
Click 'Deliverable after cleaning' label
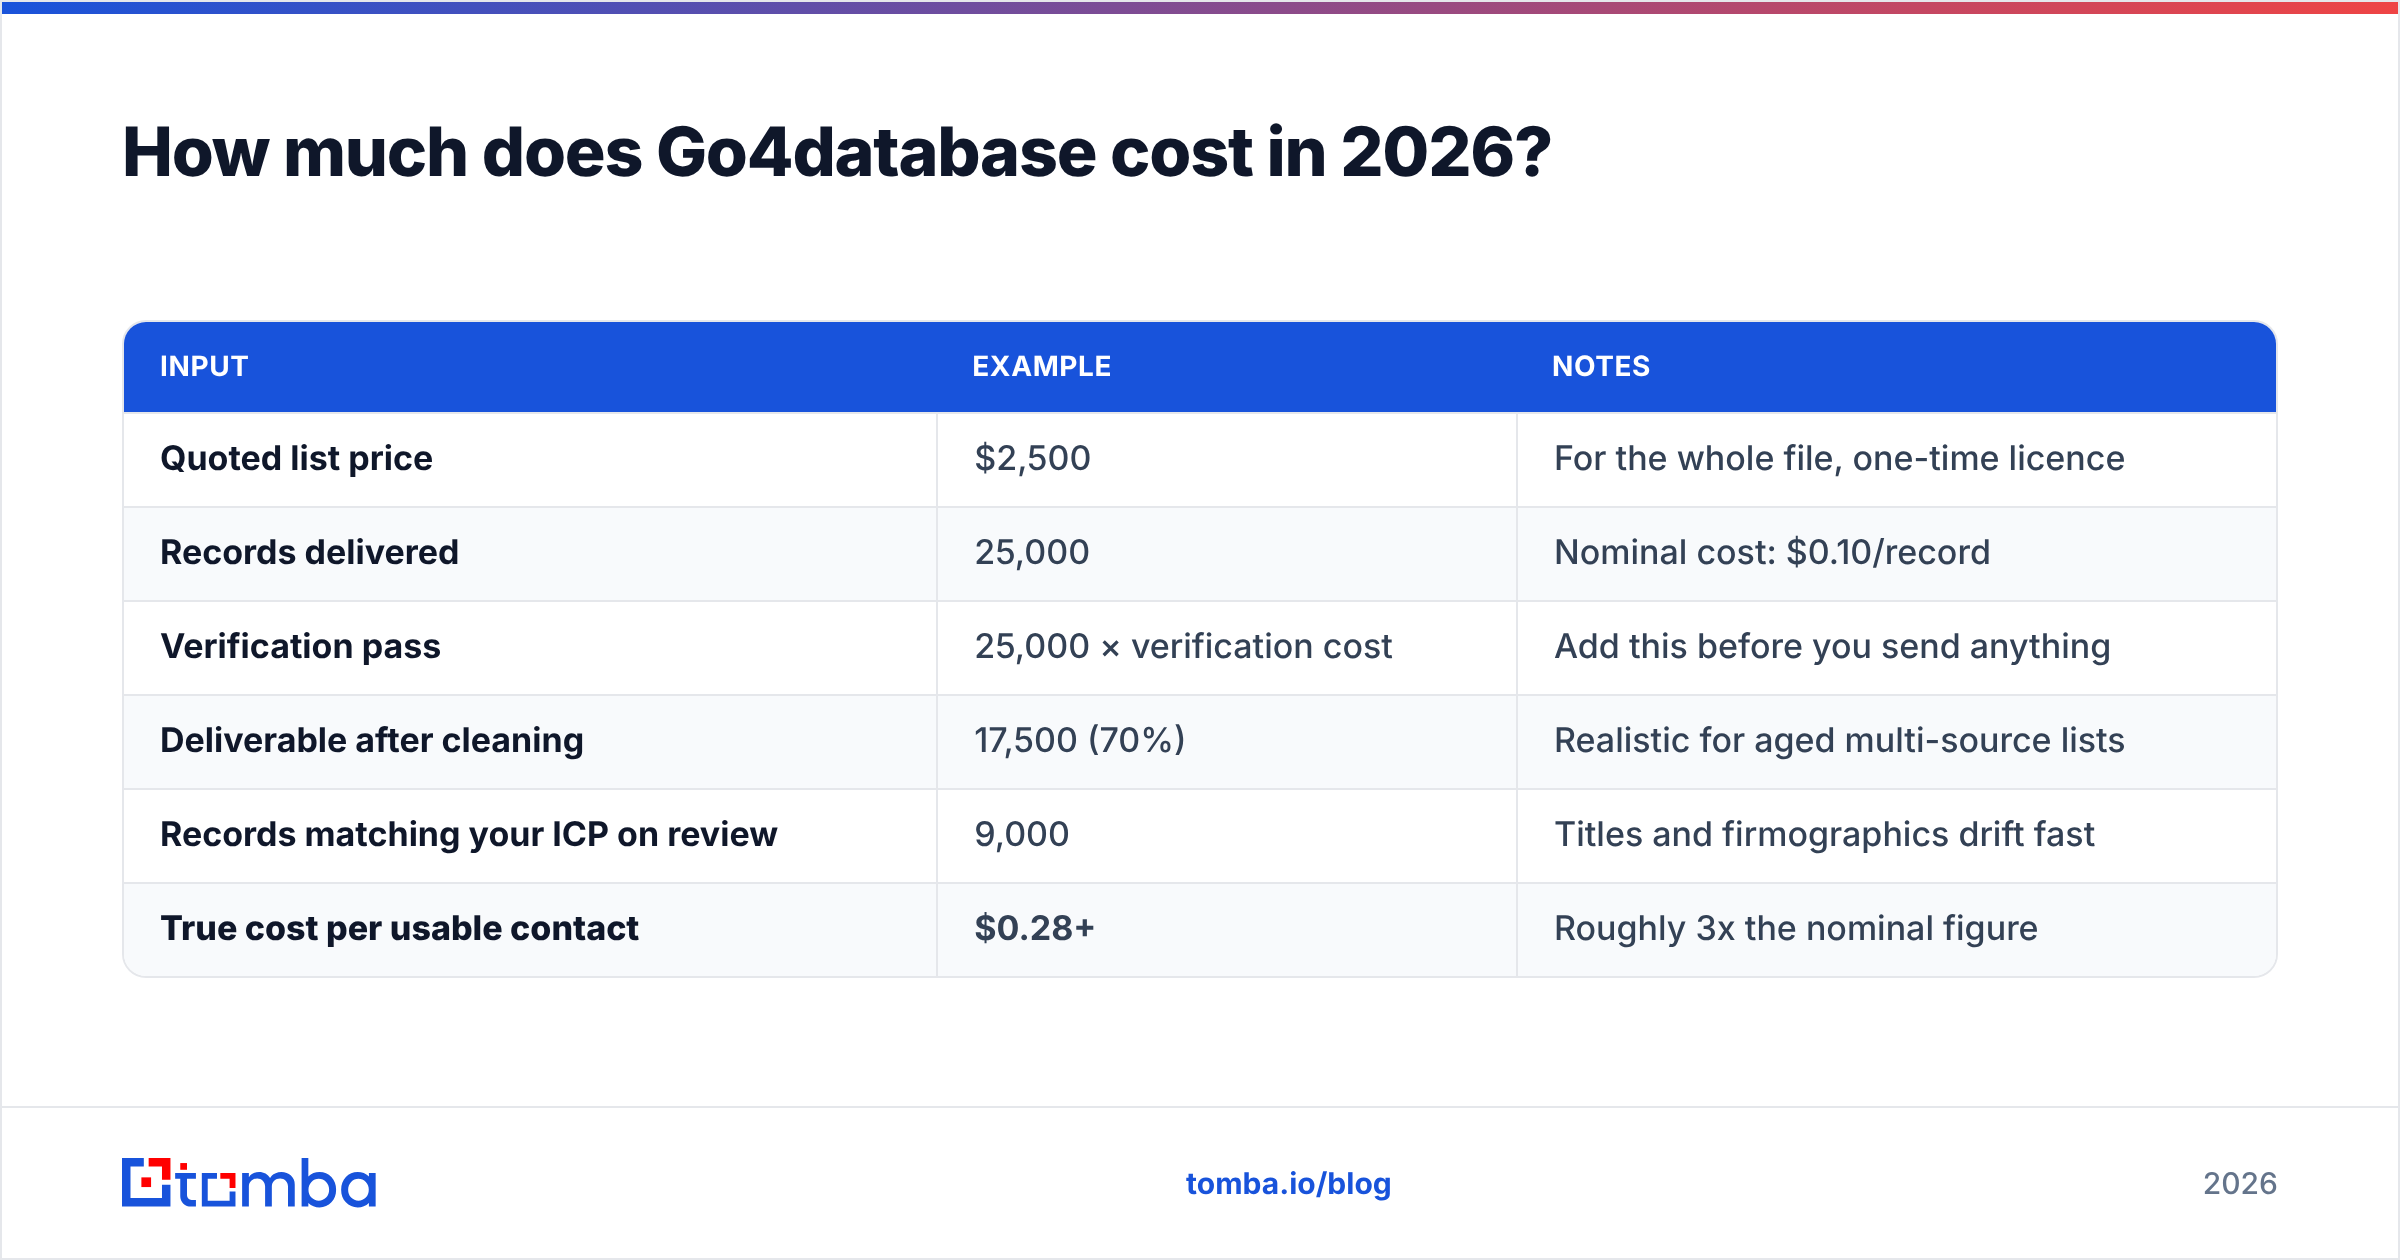371,740
